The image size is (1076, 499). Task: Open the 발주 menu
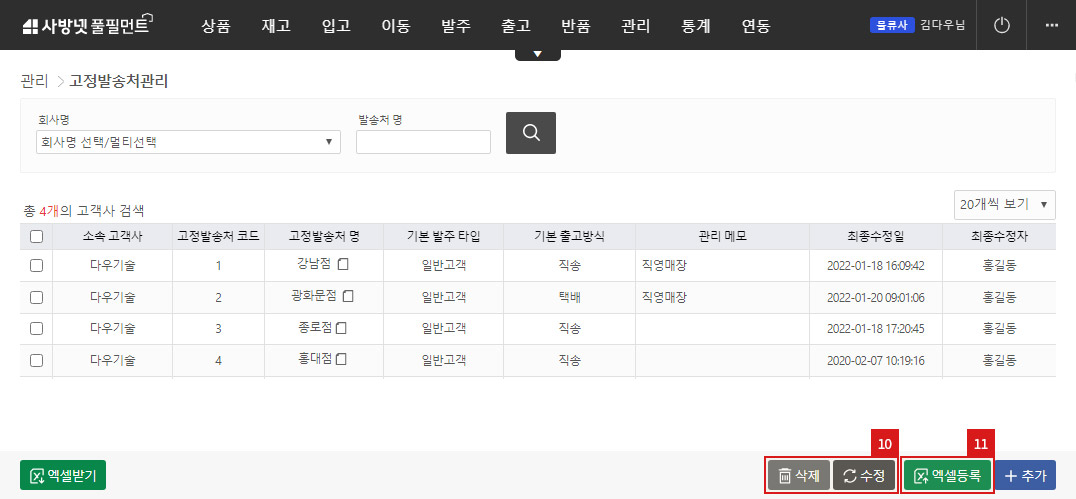[x=456, y=26]
